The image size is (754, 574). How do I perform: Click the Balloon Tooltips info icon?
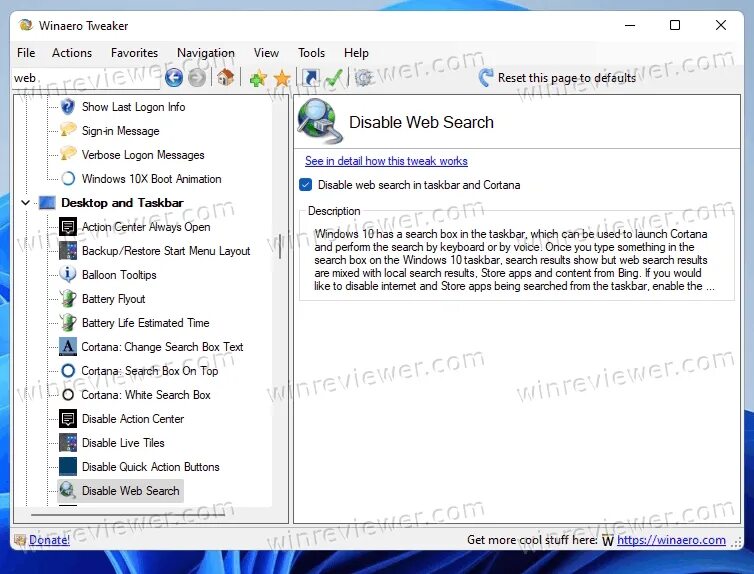pyautogui.click(x=68, y=275)
